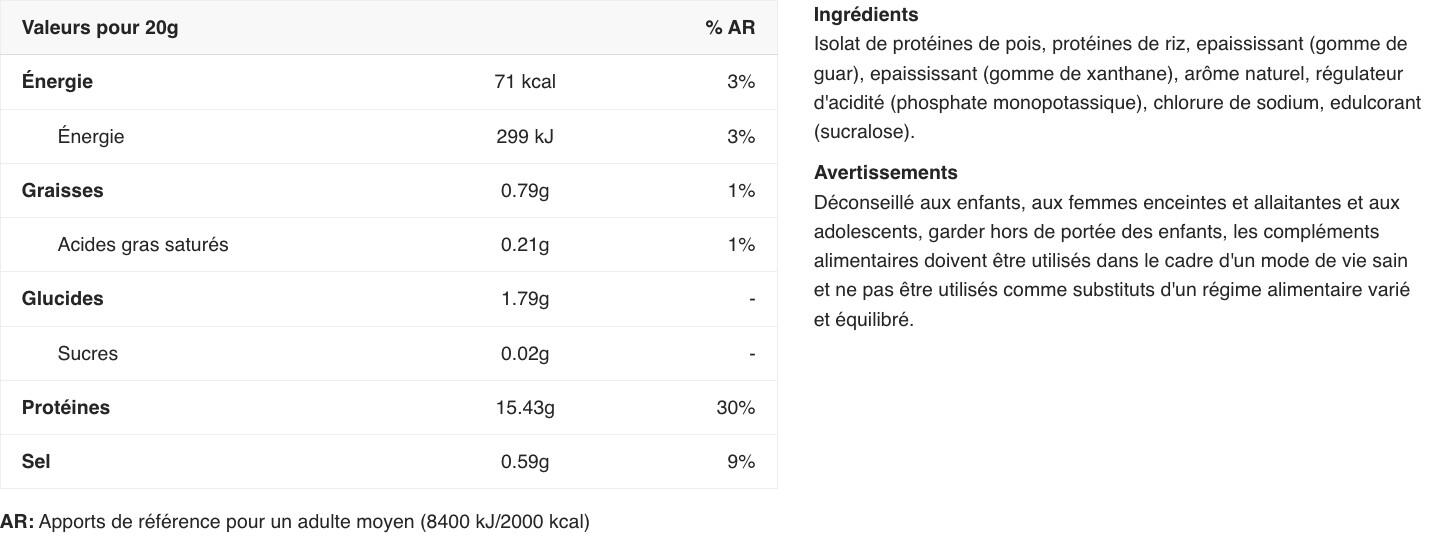
Task: Click the 71 kcal energy value
Action: (525, 82)
